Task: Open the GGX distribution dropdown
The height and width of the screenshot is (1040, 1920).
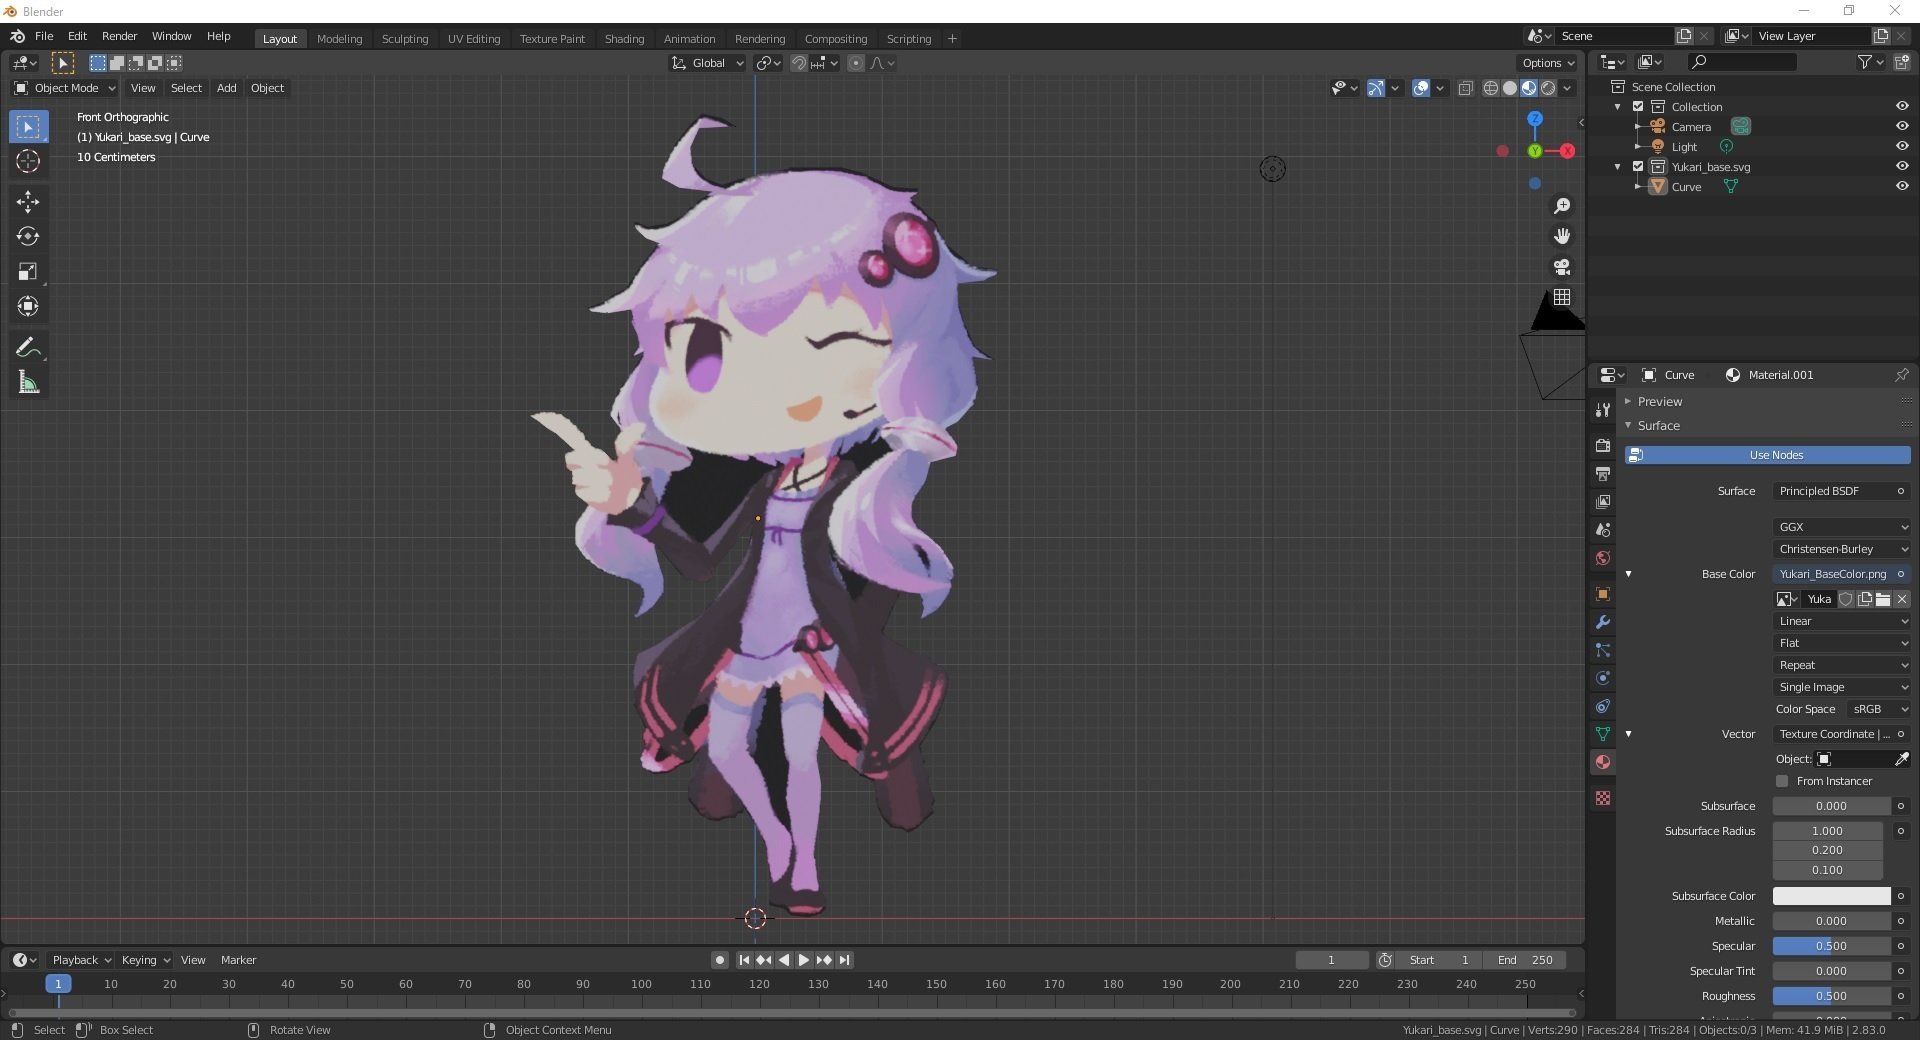Action: pos(1842,527)
